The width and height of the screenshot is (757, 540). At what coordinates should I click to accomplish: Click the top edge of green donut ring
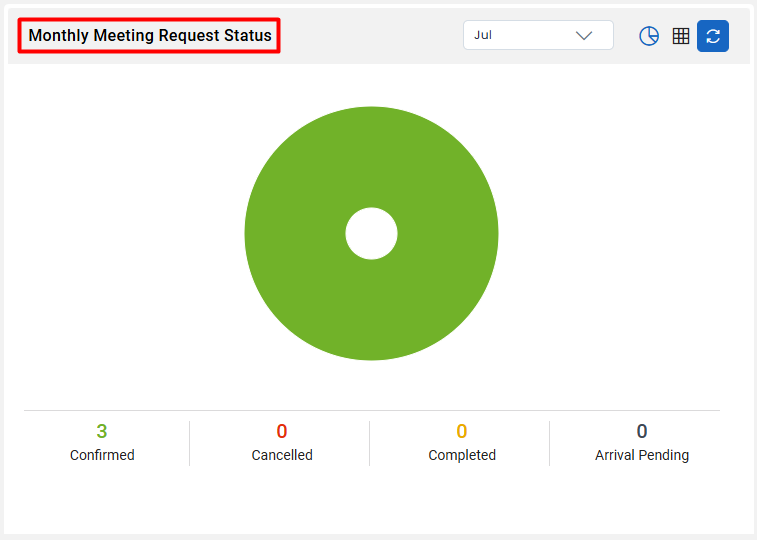[371, 116]
